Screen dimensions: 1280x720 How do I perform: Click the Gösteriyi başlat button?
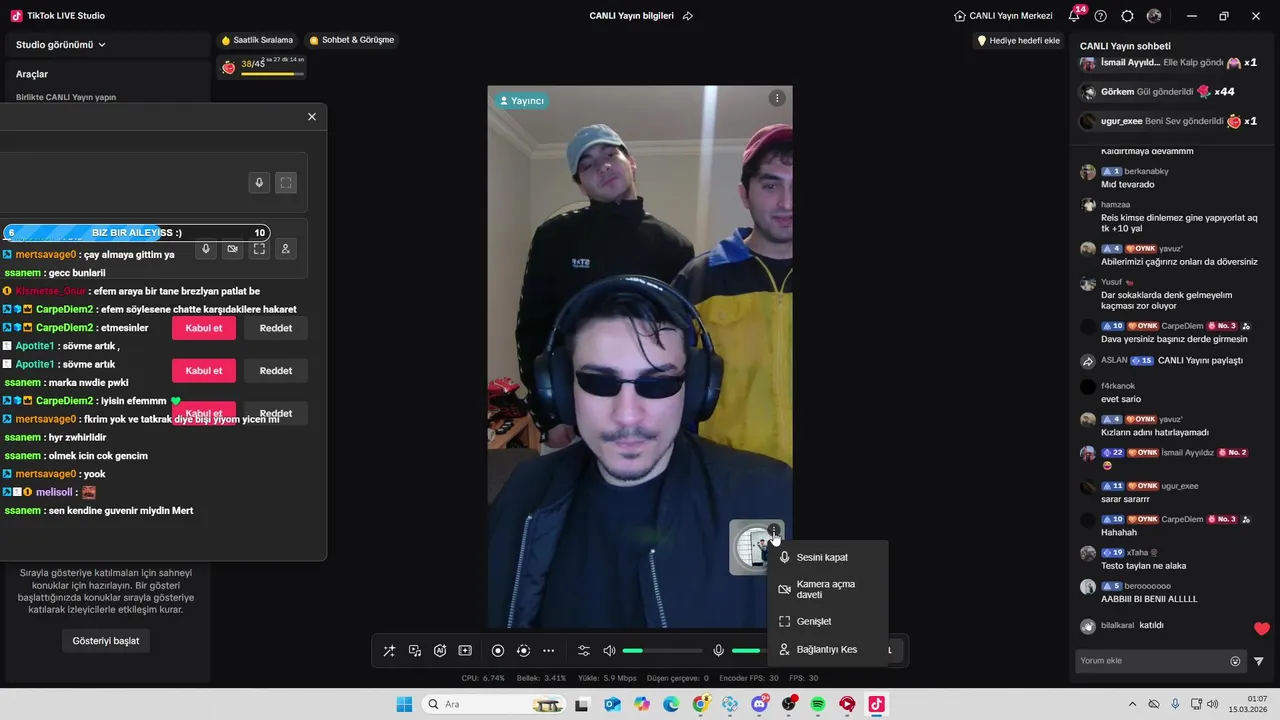click(106, 640)
